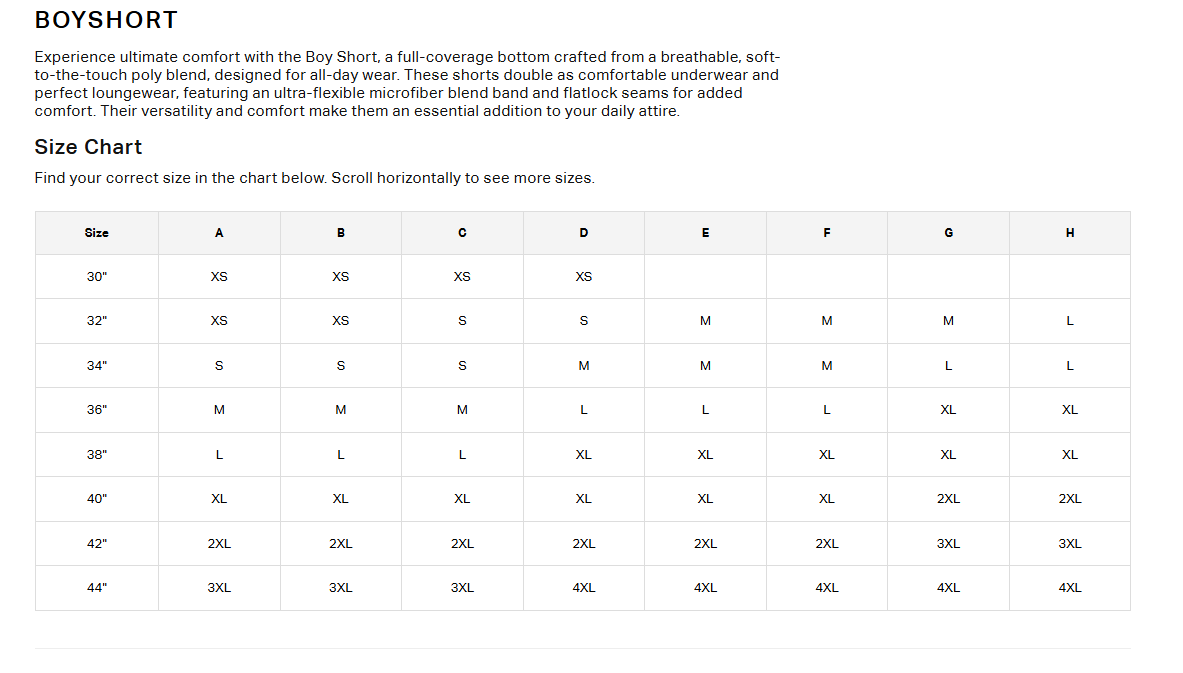1183x673 pixels.
Task: Click the 36" size row label
Action: tap(97, 410)
